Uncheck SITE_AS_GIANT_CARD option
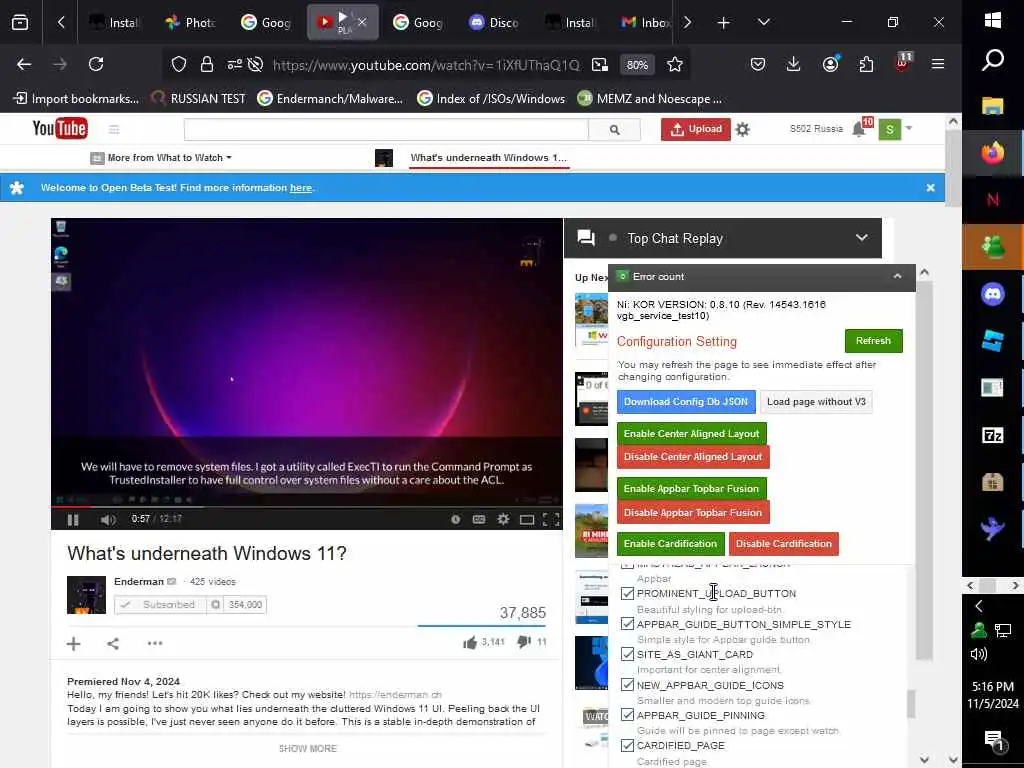This screenshot has width=1024, height=768. 627,654
